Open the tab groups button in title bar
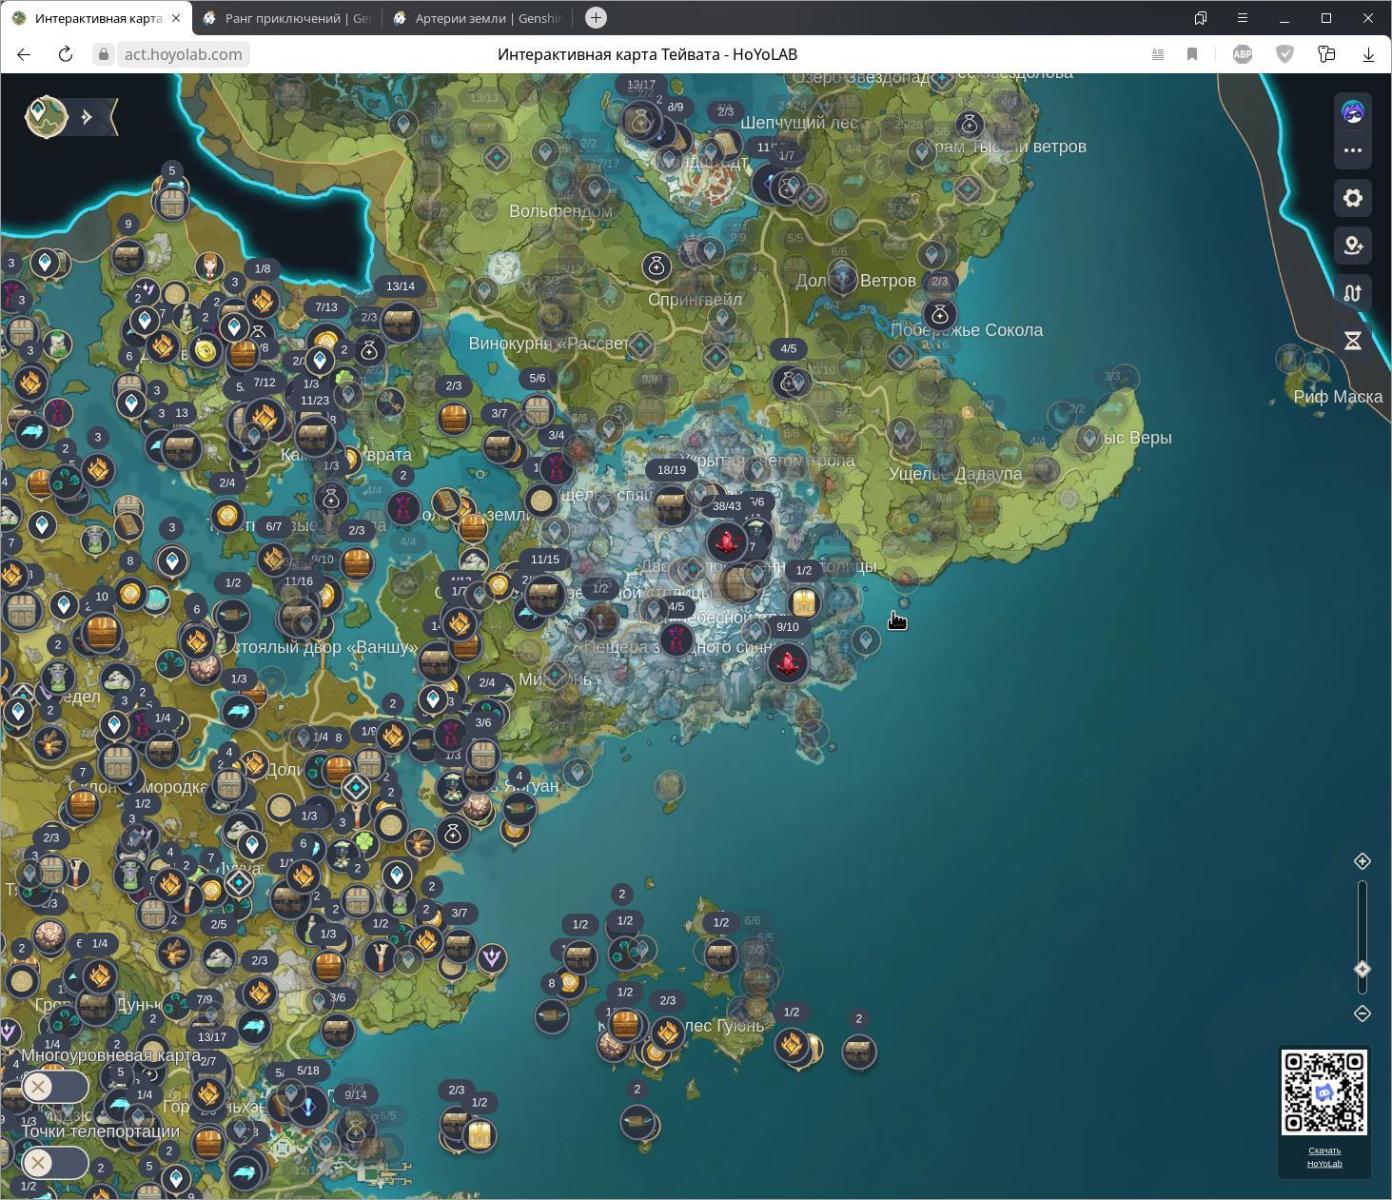Screen dimensions: 1392x1200 coord(1200,18)
